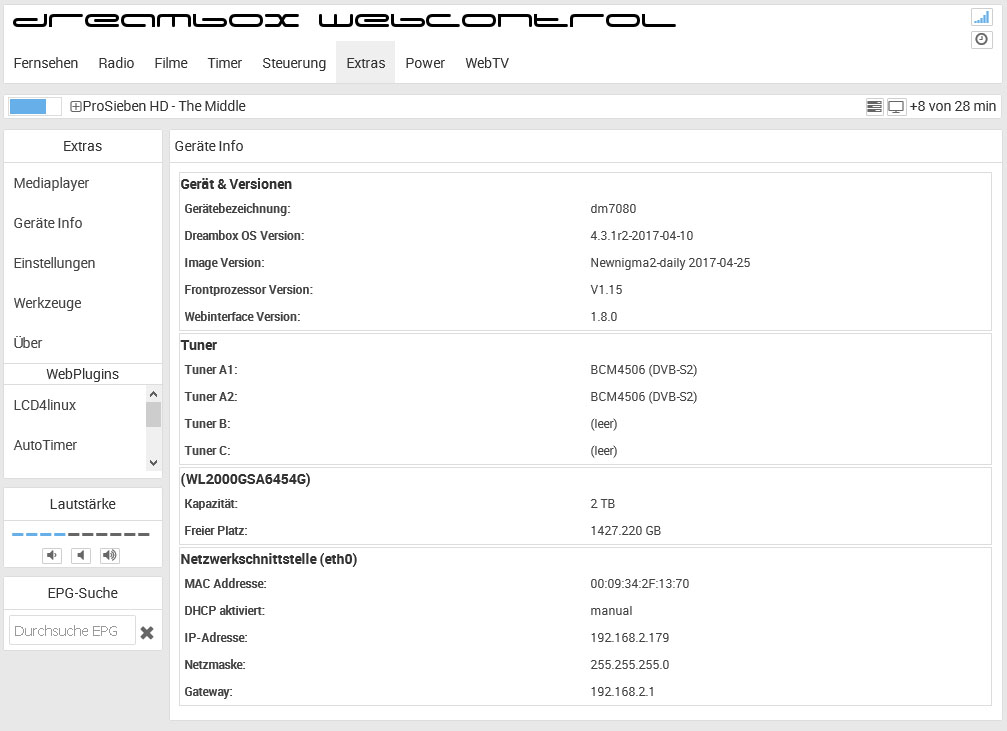
Task: Click the Durchsuche EPG search field
Action: [72, 630]
